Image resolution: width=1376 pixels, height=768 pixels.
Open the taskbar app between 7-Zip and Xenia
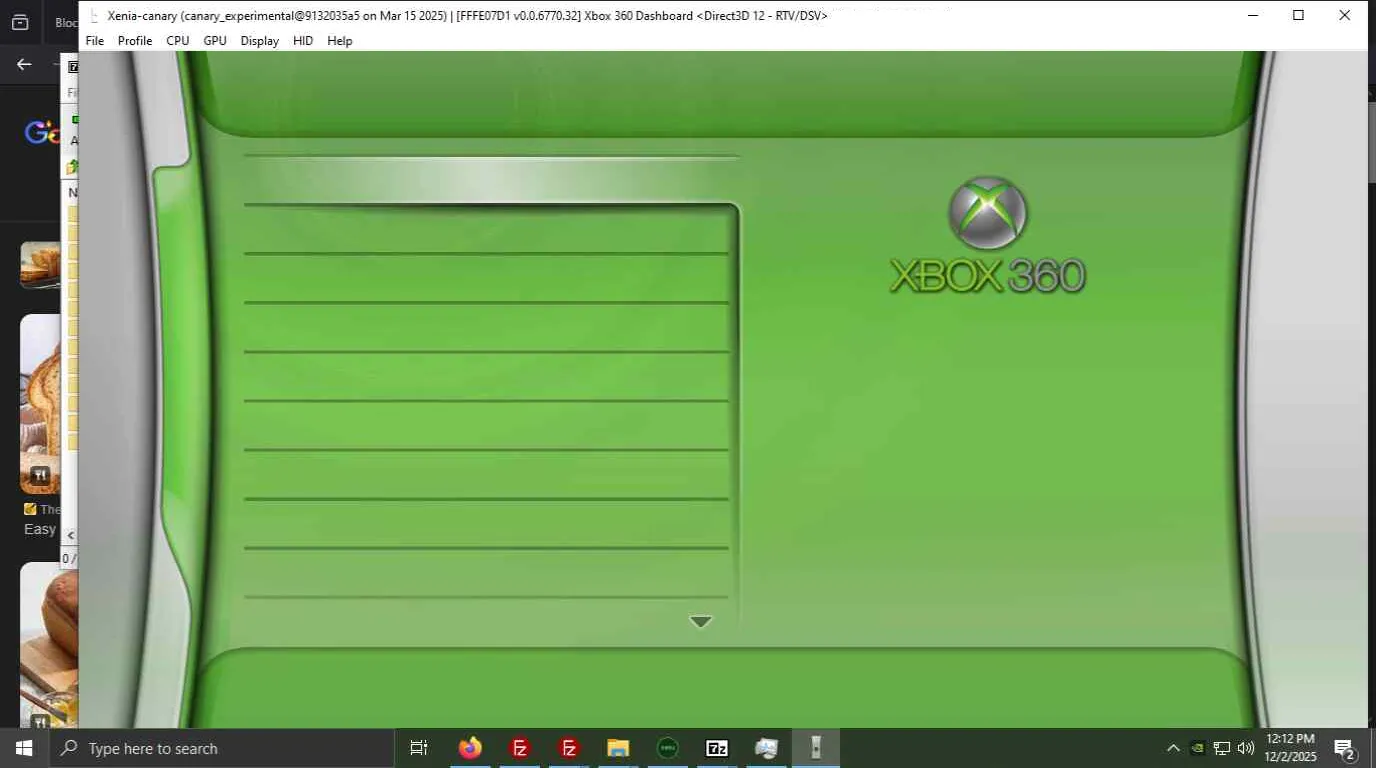766,748
